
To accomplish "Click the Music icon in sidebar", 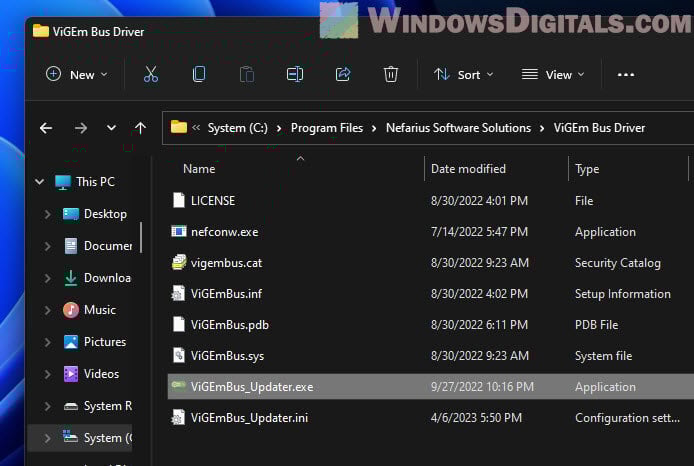I will (71, 310).
